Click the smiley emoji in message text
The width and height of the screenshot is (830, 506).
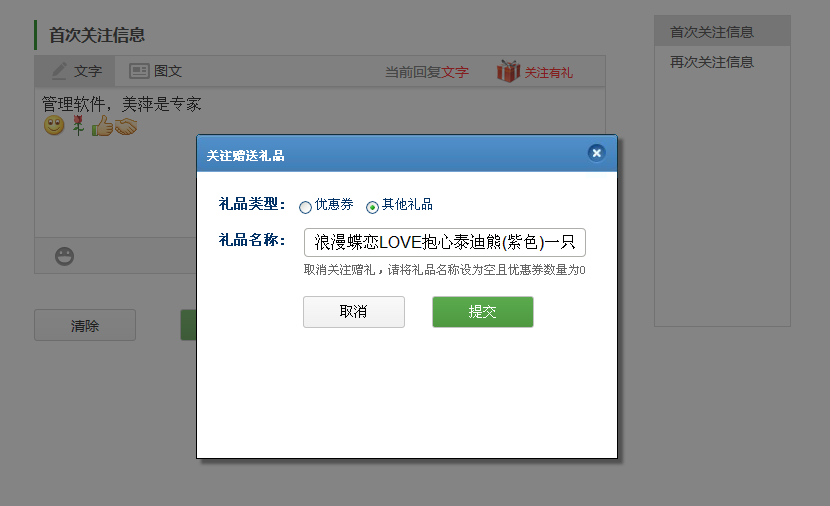coord(54,125)
